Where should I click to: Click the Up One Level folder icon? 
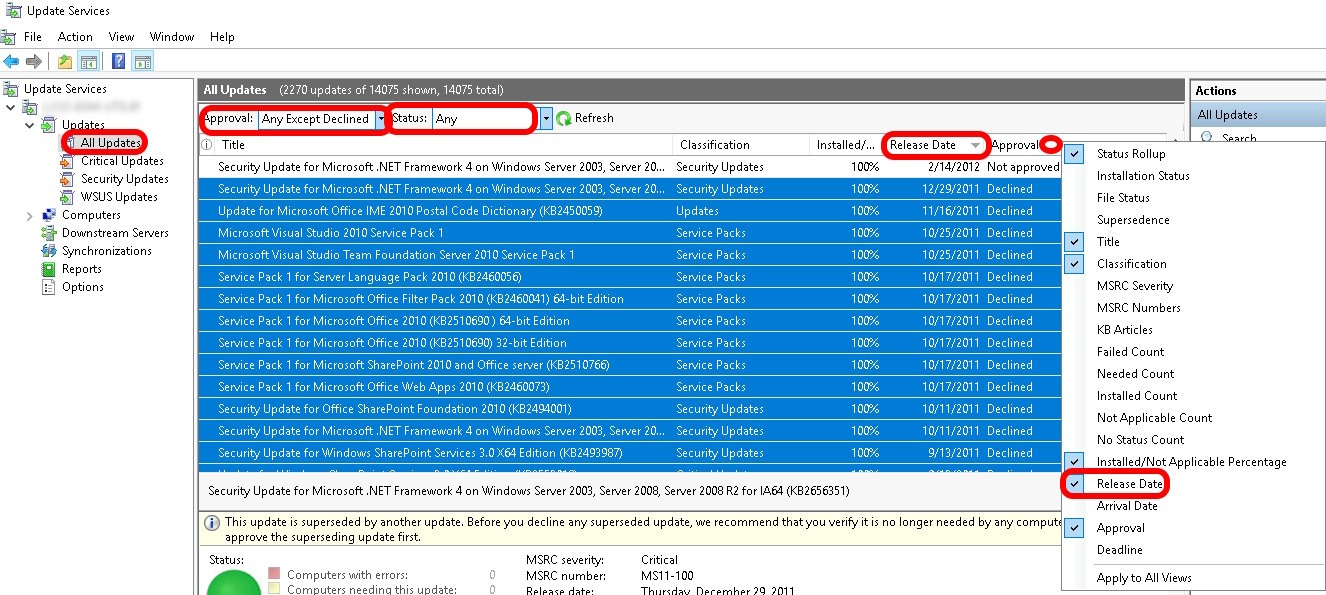[x=65, y=62]
